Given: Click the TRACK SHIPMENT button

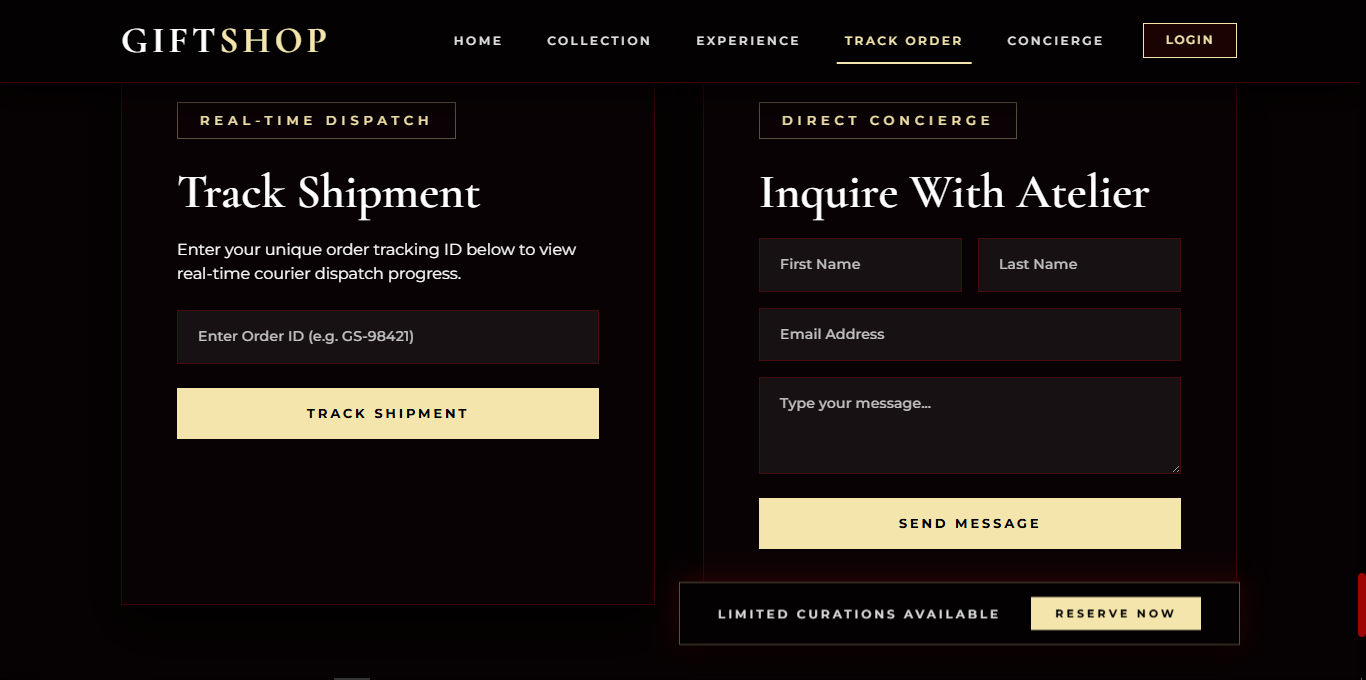Looking at the screenshot, I should [388, 413].
